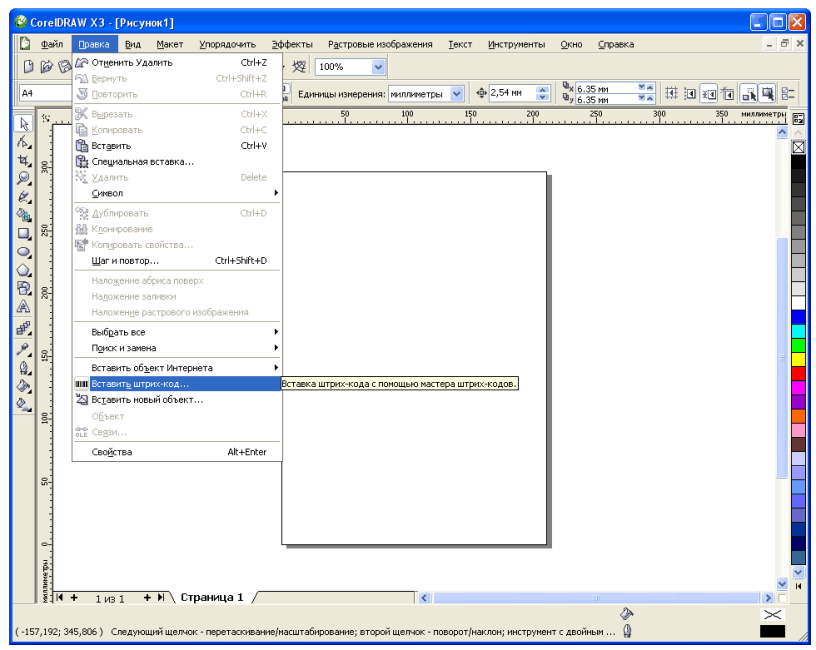
Task: Expand the Выбрать все submenu
Action: pos(177,332)
